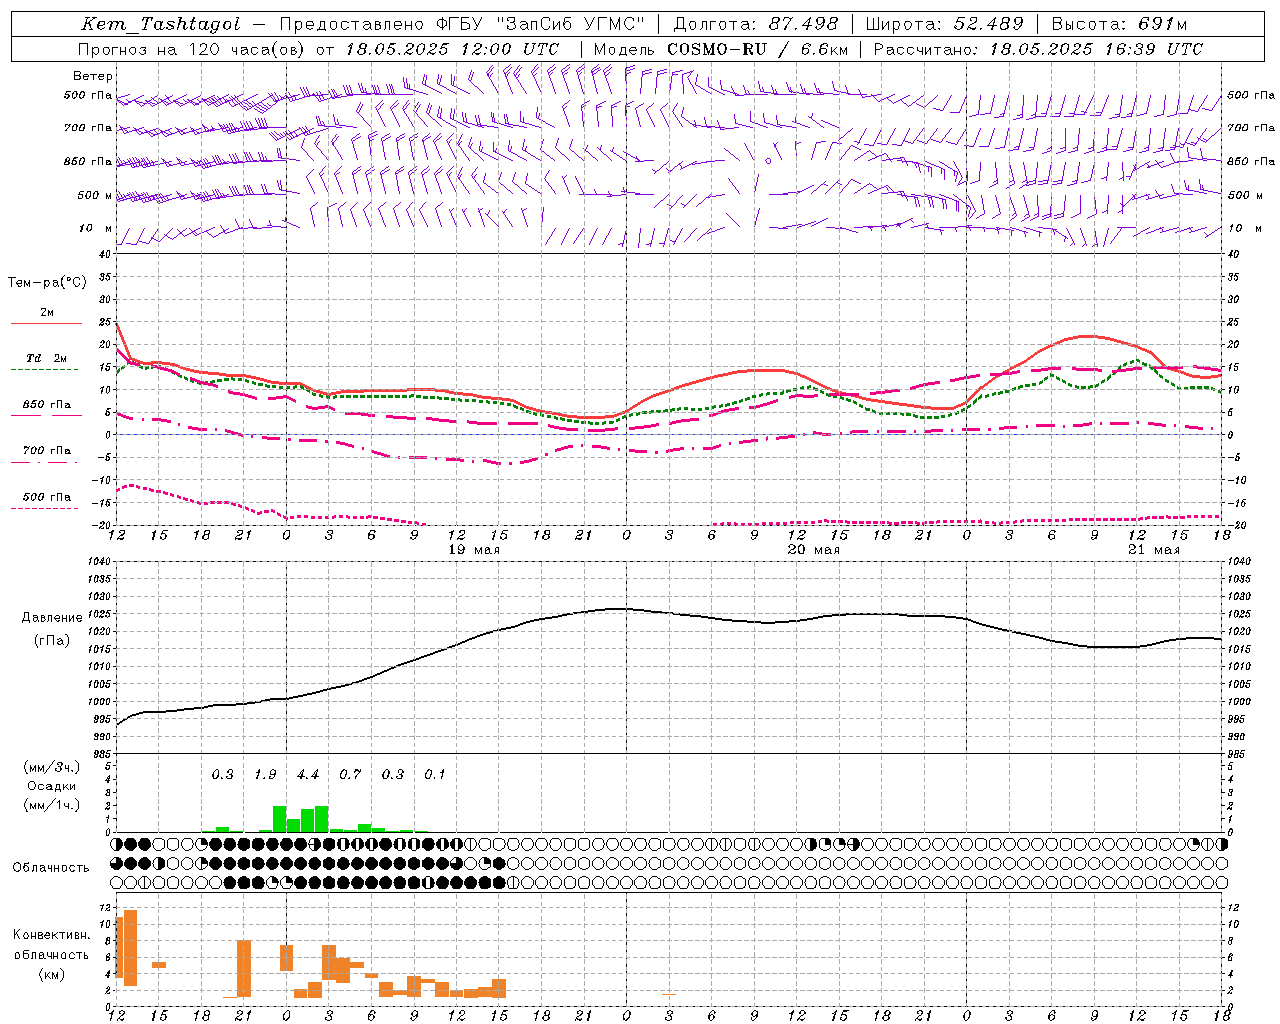Click the longitude value 87.498

pyautogui.click(x=803, y=24)
